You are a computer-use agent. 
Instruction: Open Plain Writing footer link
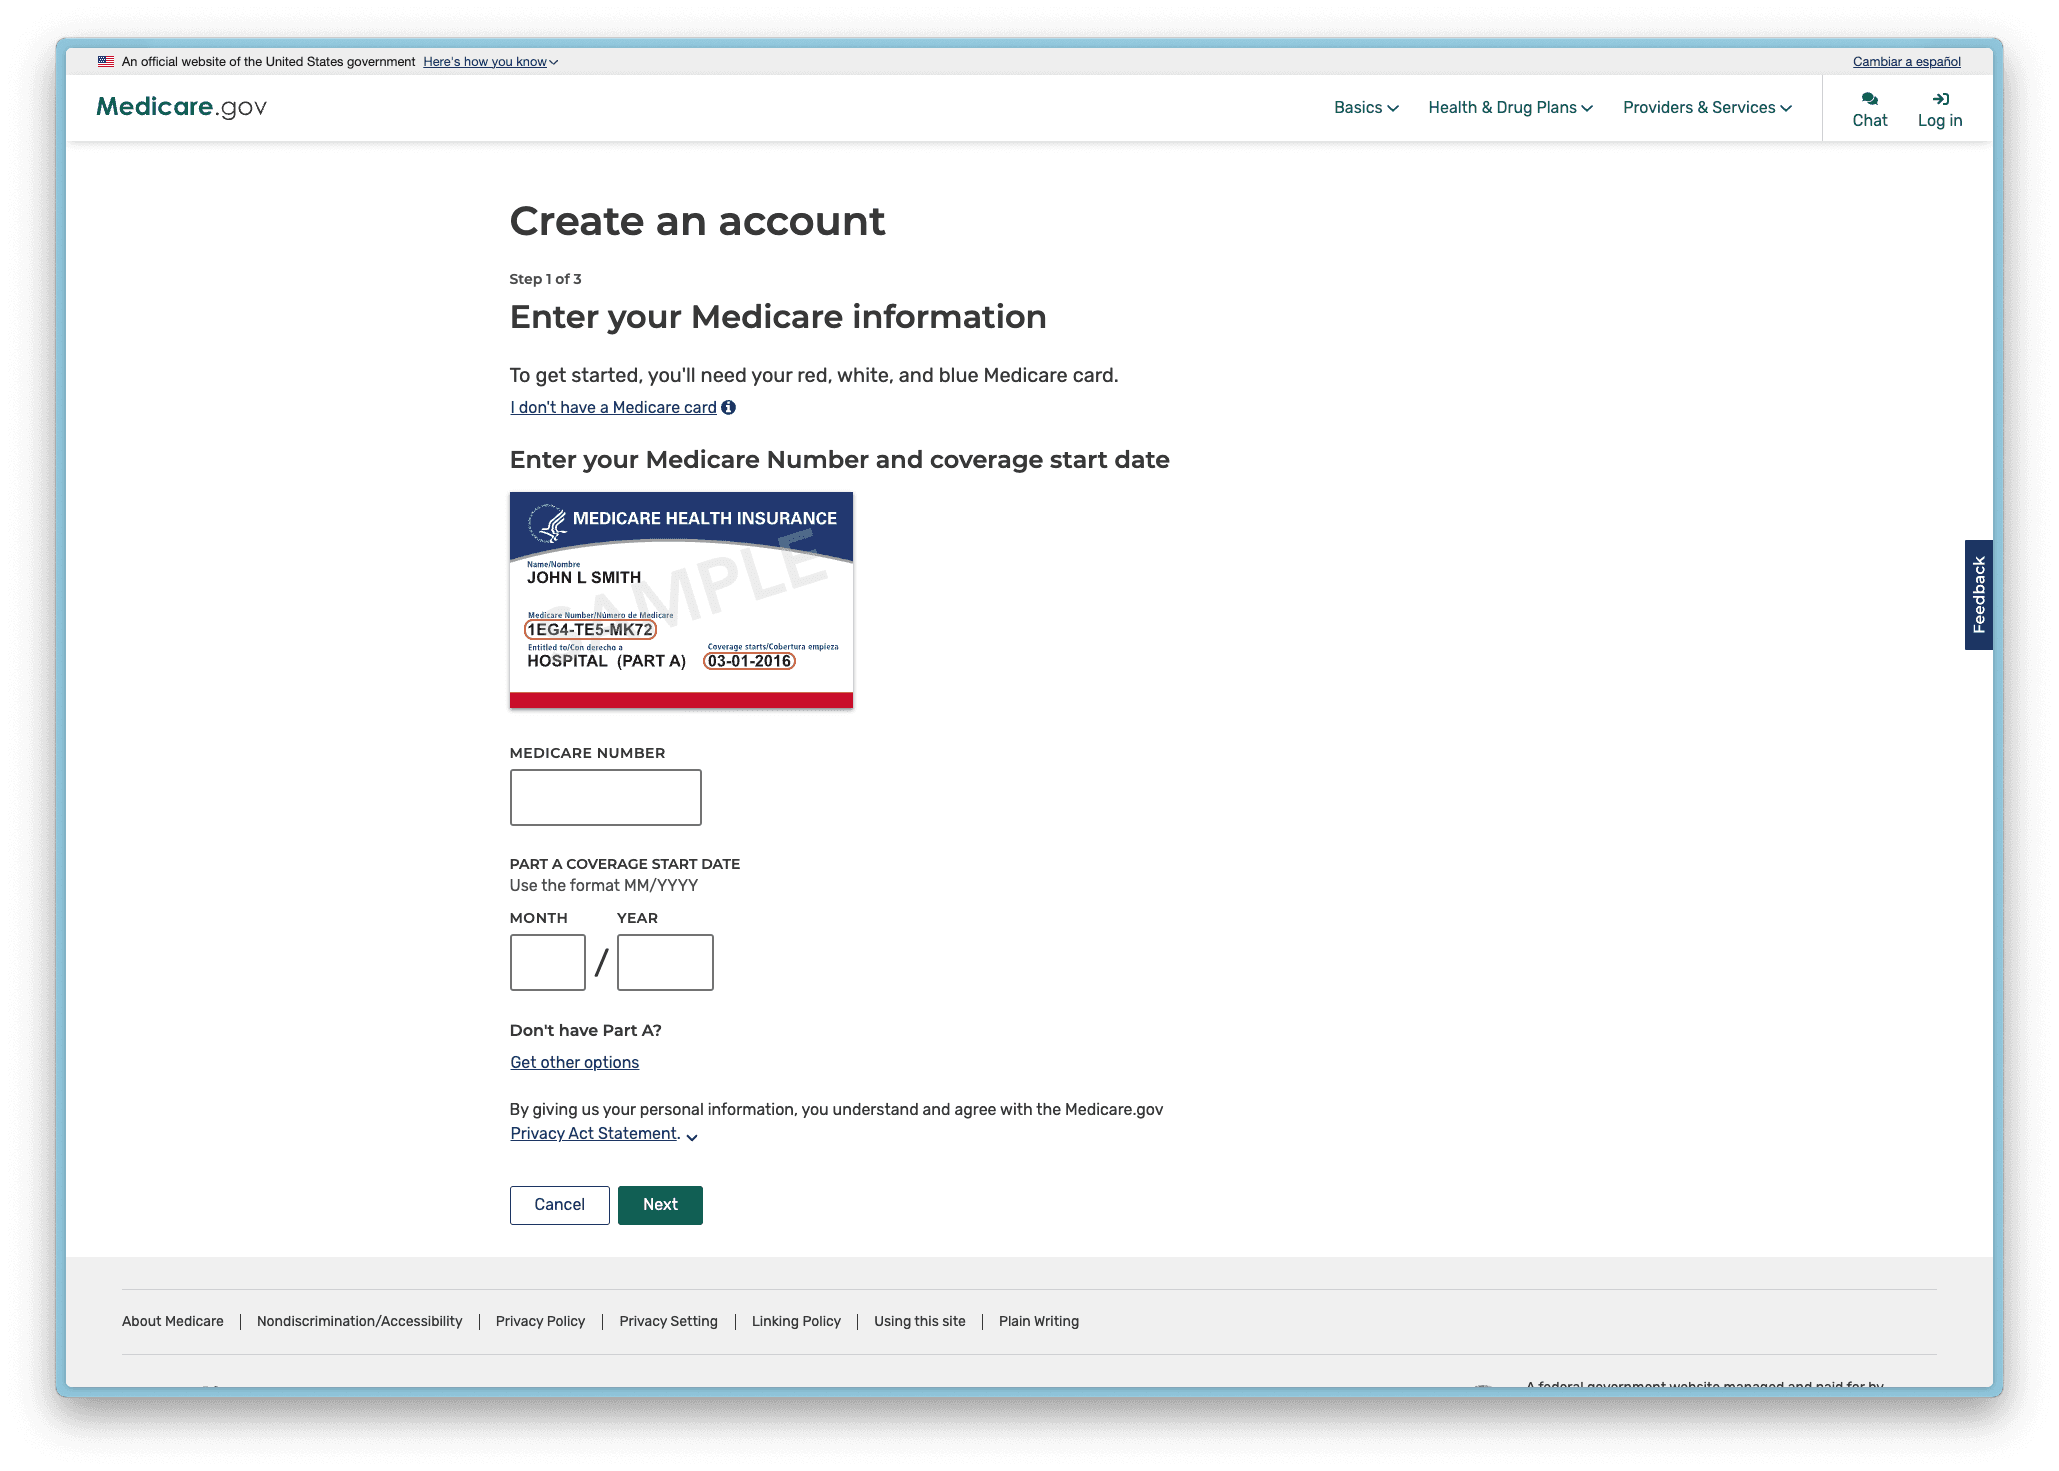pyautogui.click(x=1039, y=1321)
